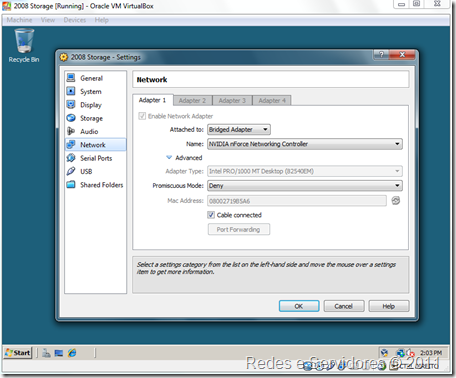This screenshot has height=378, width=456.
Task: Select the Display category icon
Action: (x=71, y=104)
